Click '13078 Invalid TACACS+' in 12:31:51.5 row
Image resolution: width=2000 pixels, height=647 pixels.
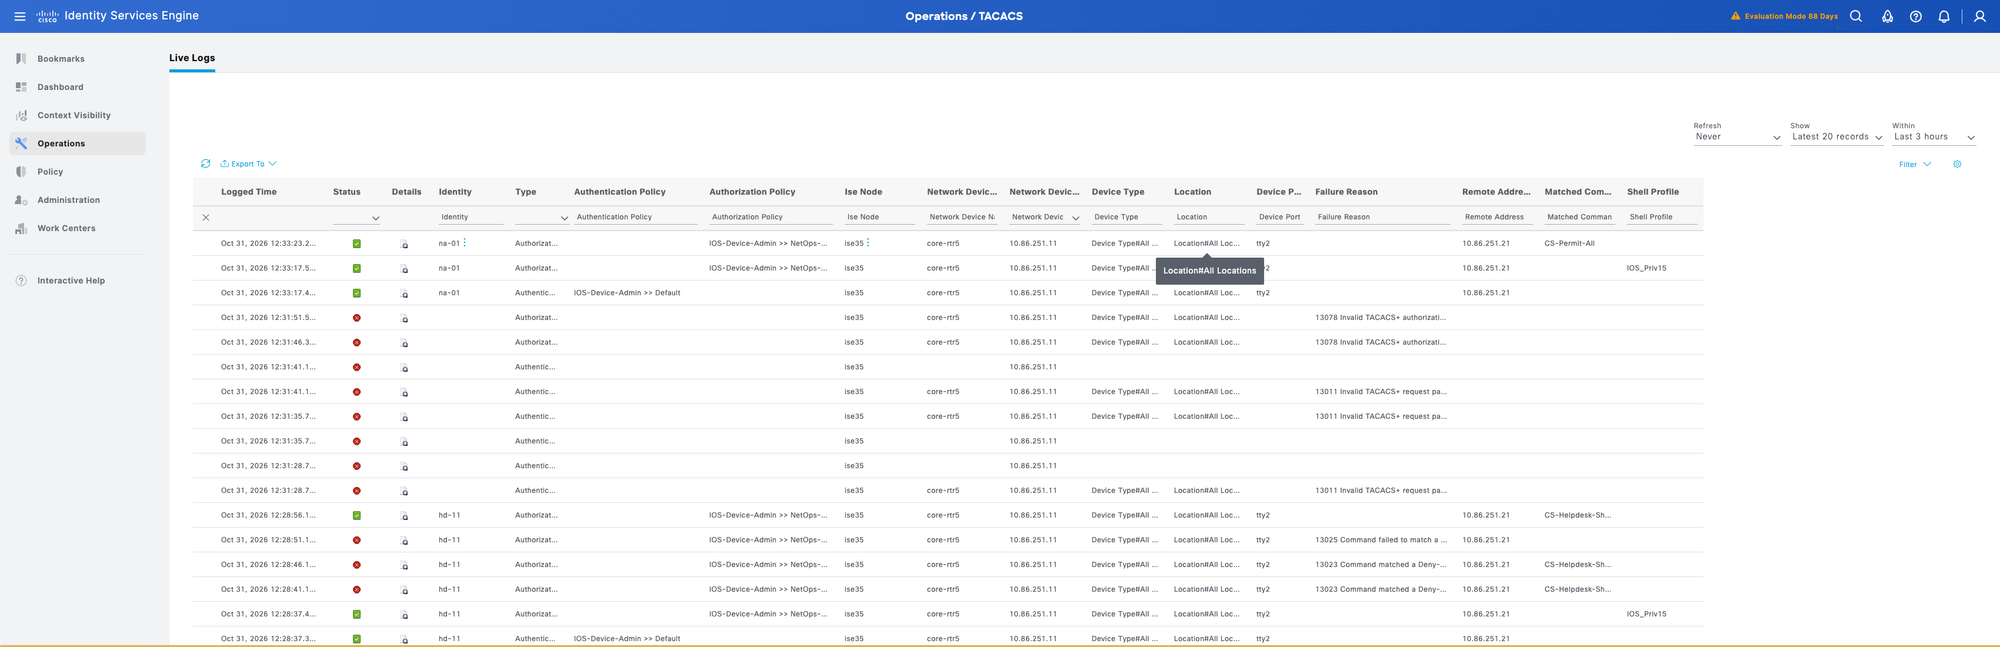point(1380,318)
